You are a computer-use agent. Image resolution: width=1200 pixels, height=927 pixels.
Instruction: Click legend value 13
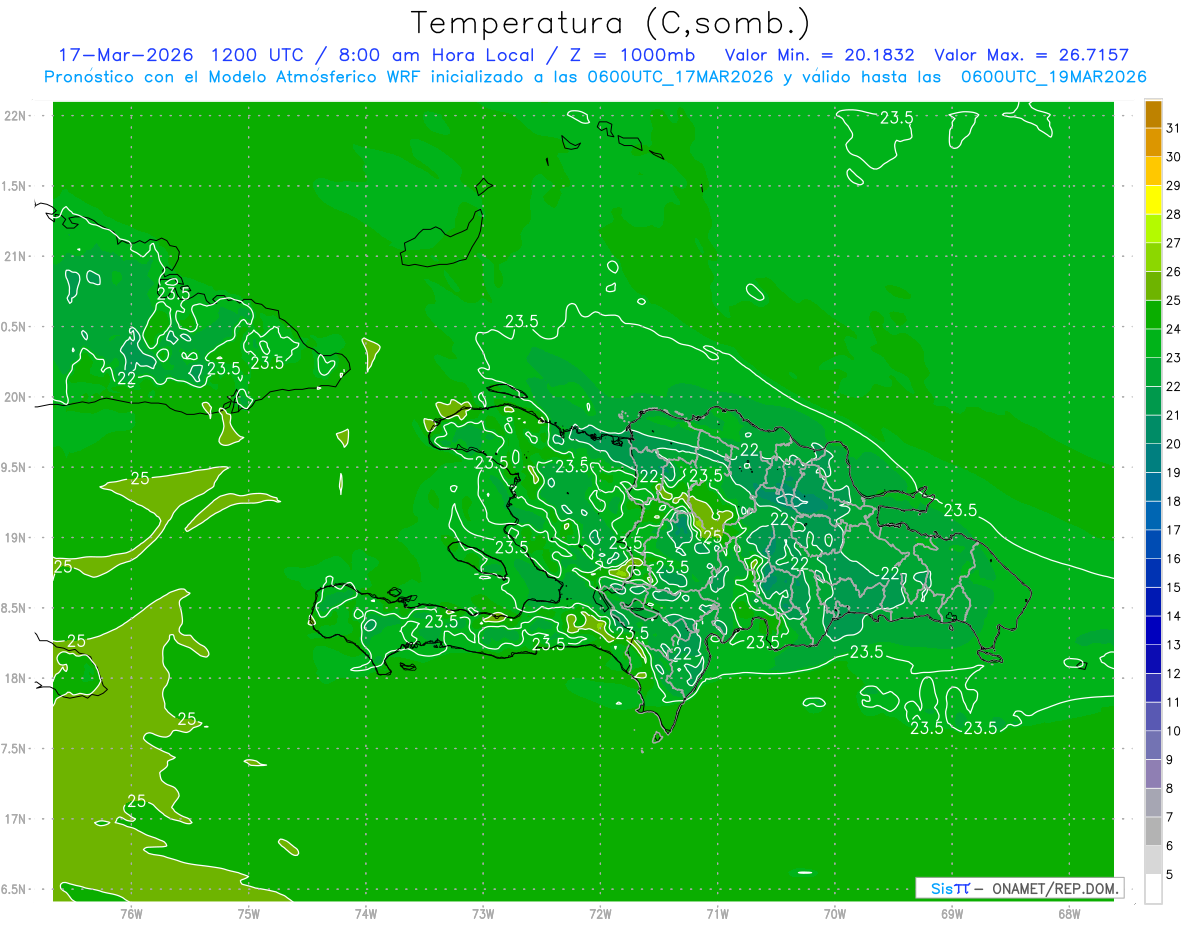[1174, 645]
